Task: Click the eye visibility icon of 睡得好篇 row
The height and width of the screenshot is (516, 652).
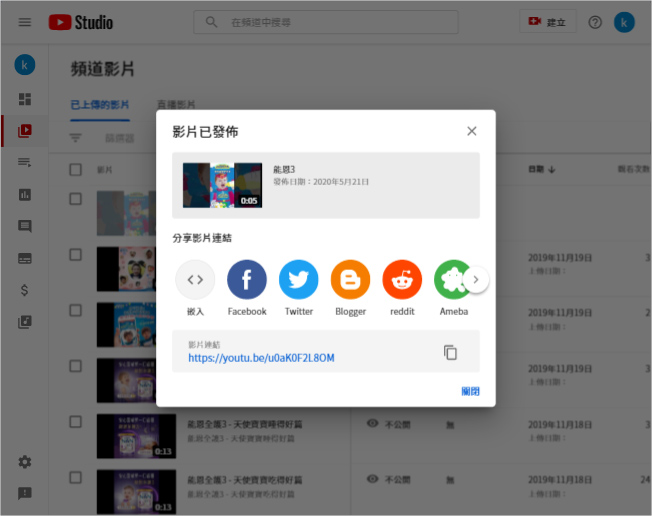Action: [373, 423]
